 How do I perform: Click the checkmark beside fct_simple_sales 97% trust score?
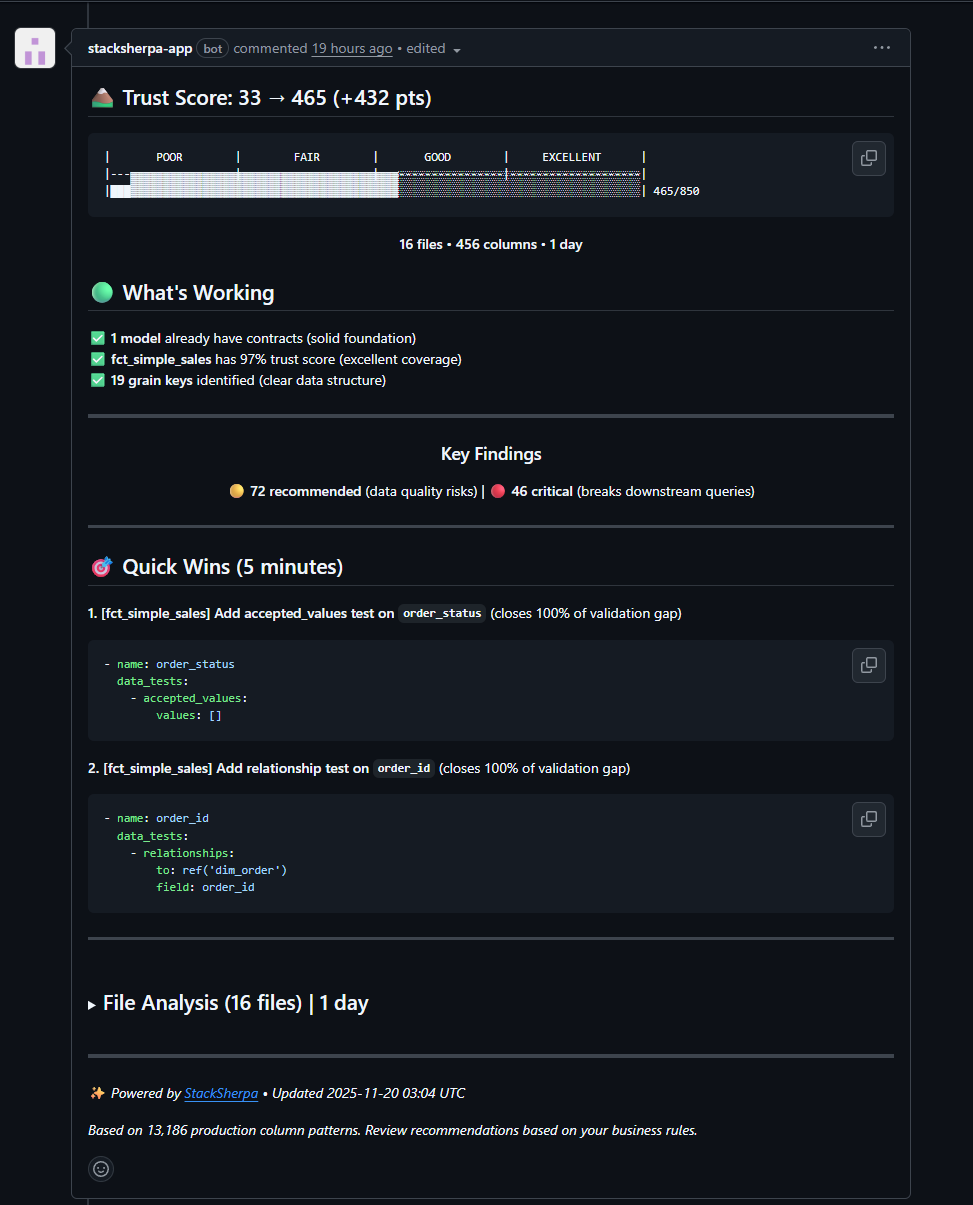98,359
